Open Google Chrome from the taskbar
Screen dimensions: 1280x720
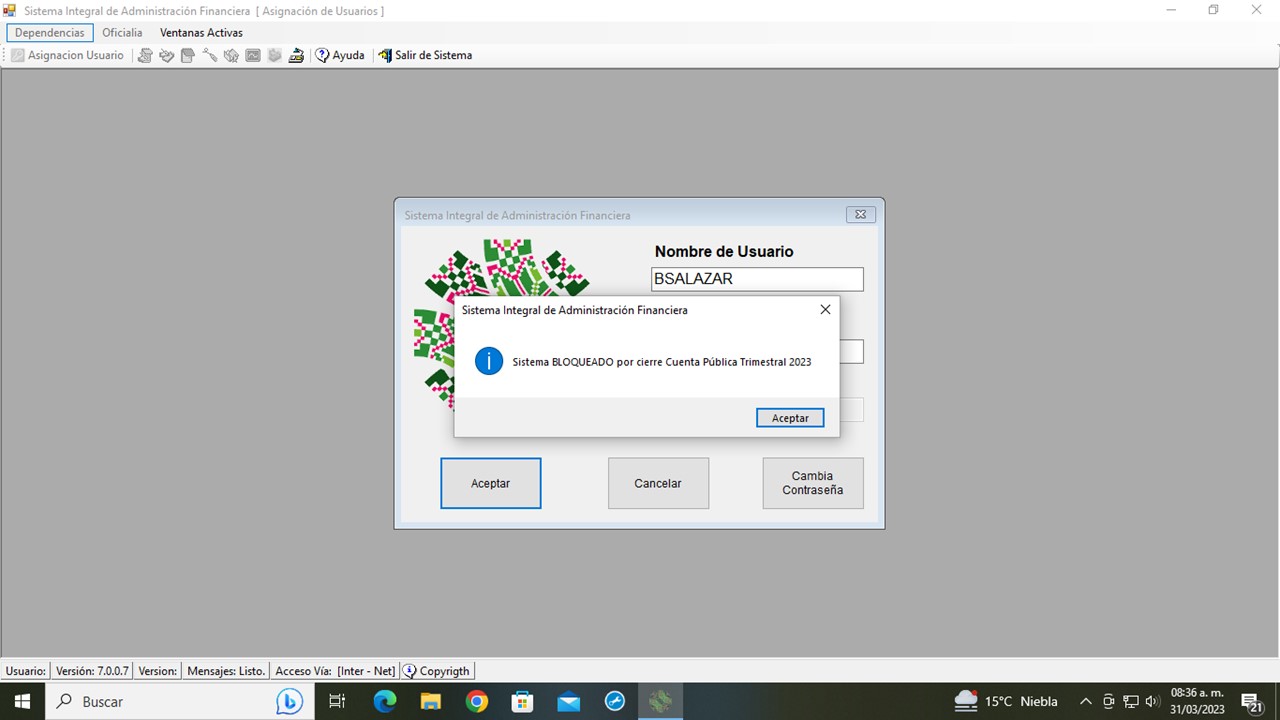click(x=477, y=702)
